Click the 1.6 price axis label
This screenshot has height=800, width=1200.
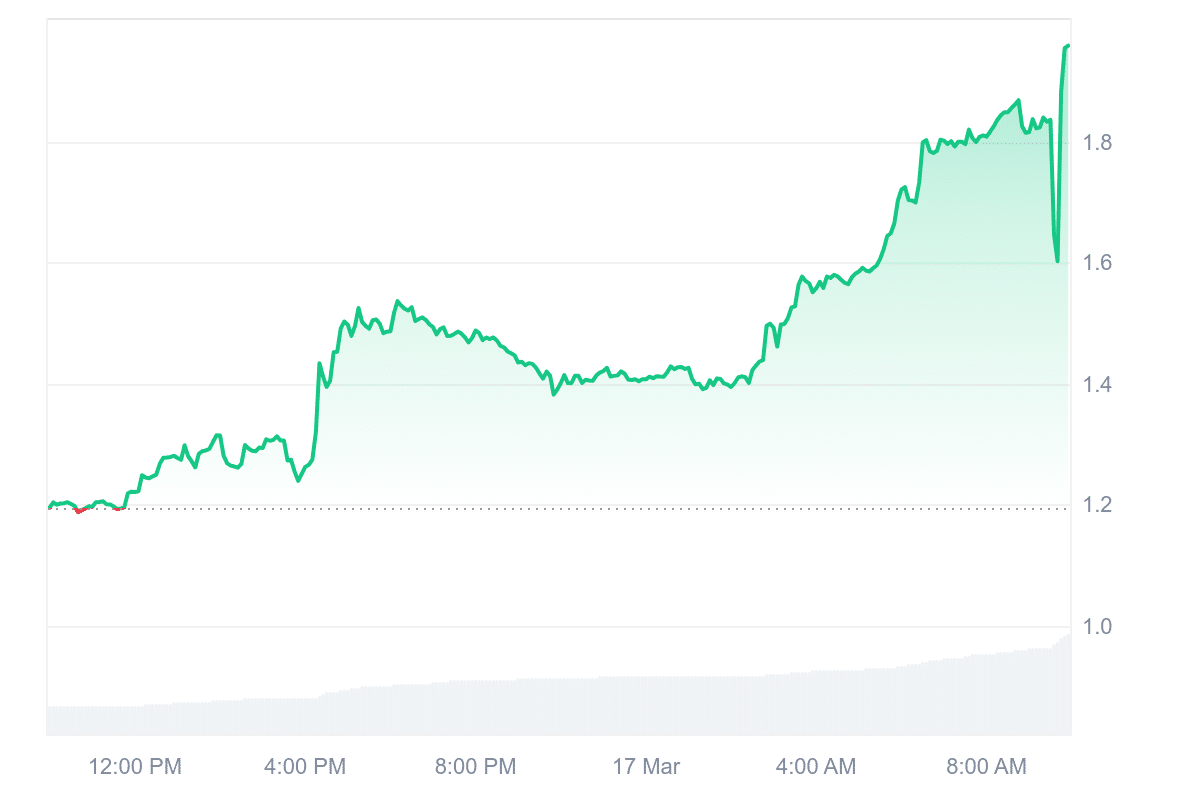pos(1099,263)
